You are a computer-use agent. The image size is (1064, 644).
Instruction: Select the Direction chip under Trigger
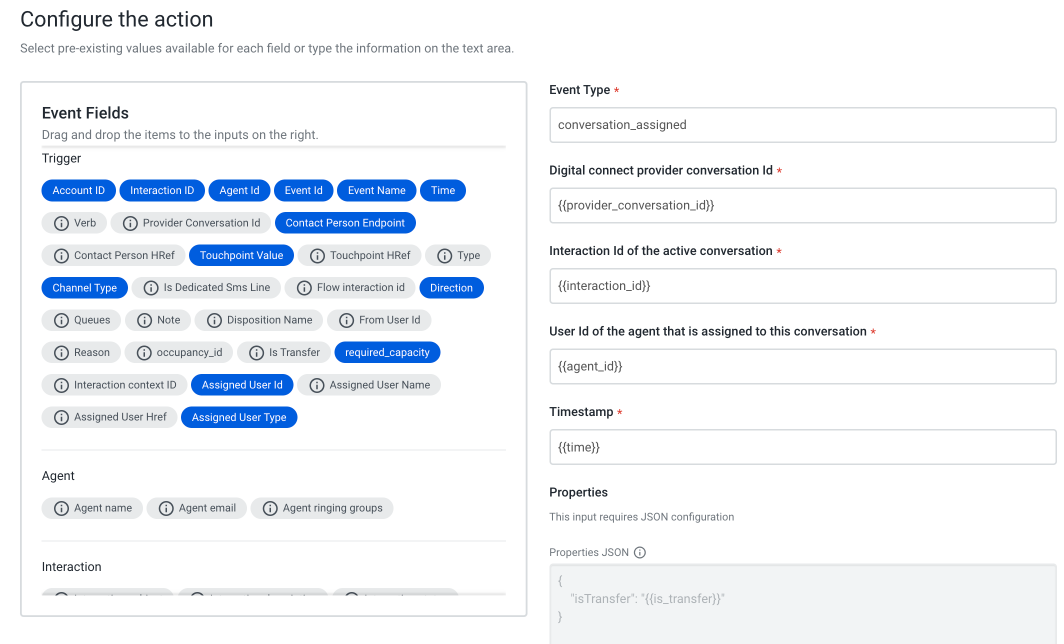[451, 287]
